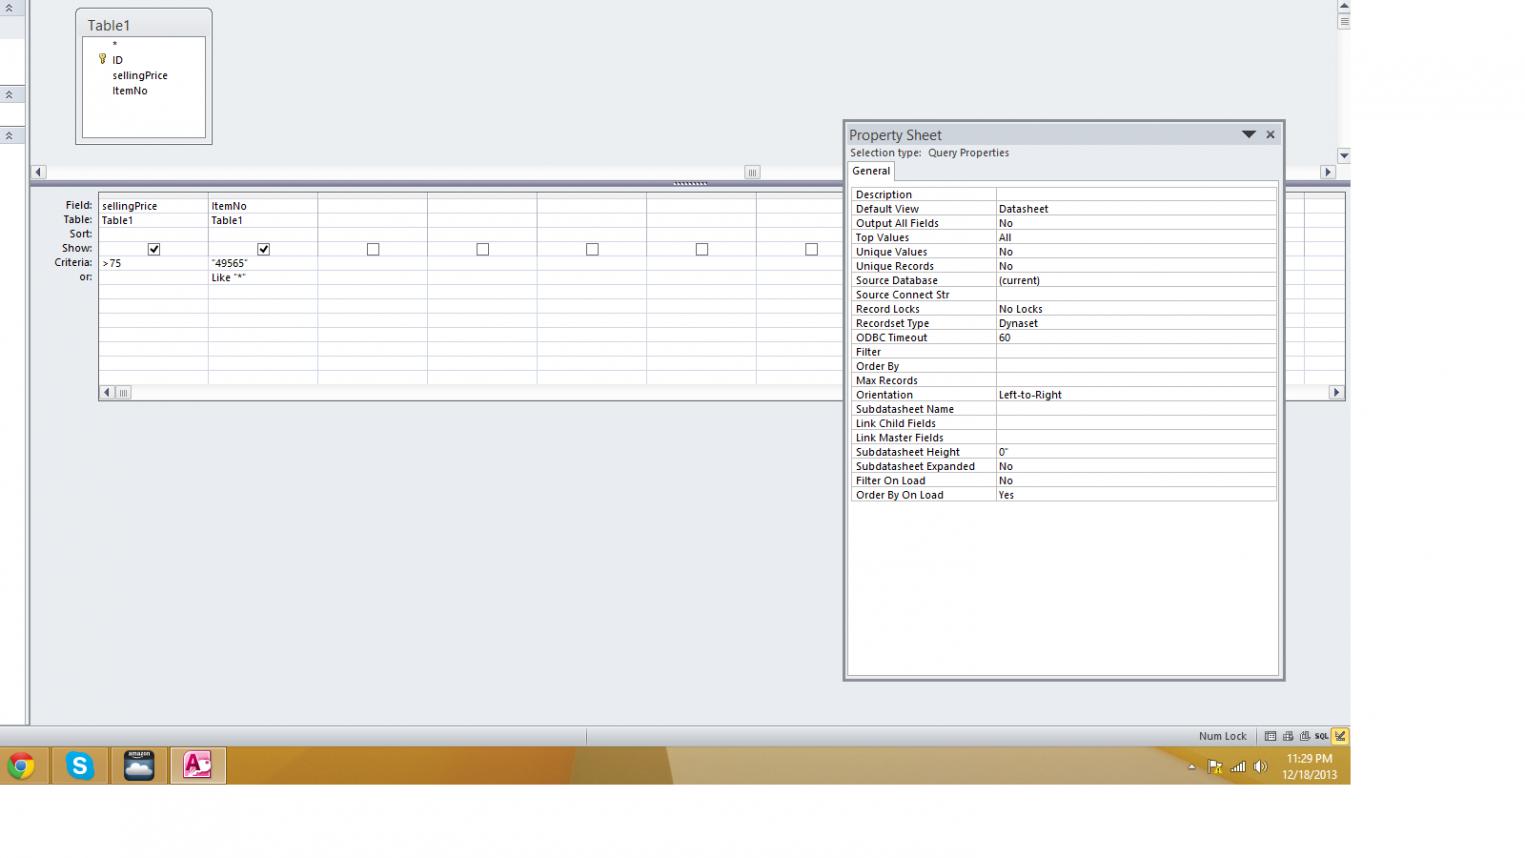Switch to PivotTable View in status bar
Viewport: 1525px width, 858px height.
click(x=1288, y=736)
